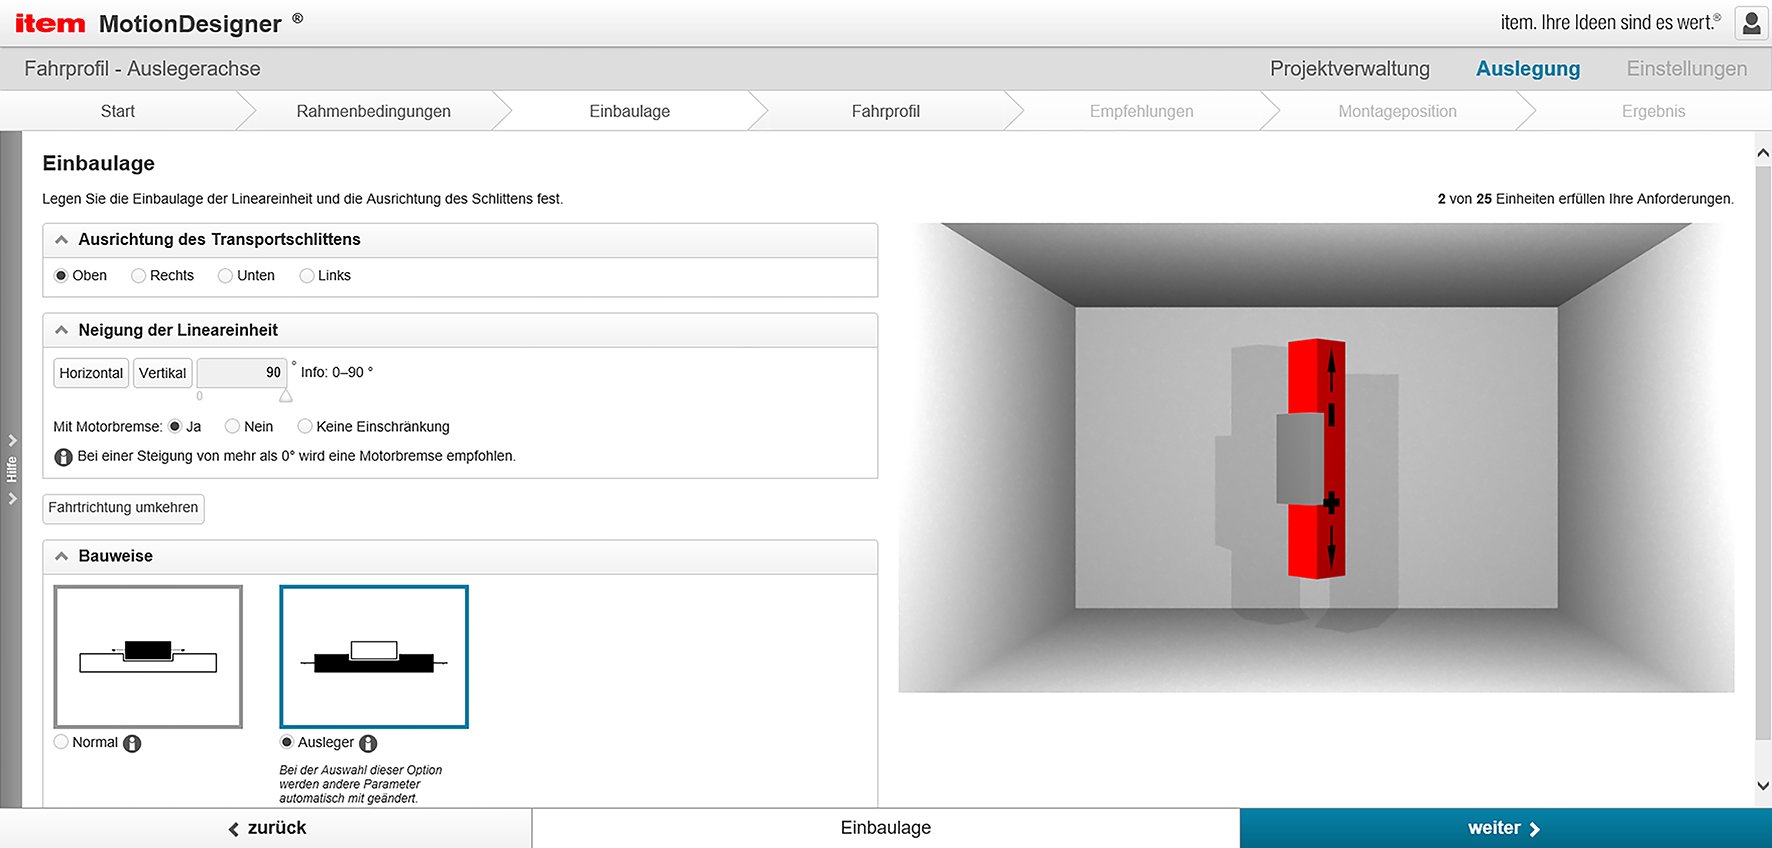This screenshot has height=848, width=1772.
Task: Collapse Neigung der Lineareinheit section
Action: coord(62,330)
